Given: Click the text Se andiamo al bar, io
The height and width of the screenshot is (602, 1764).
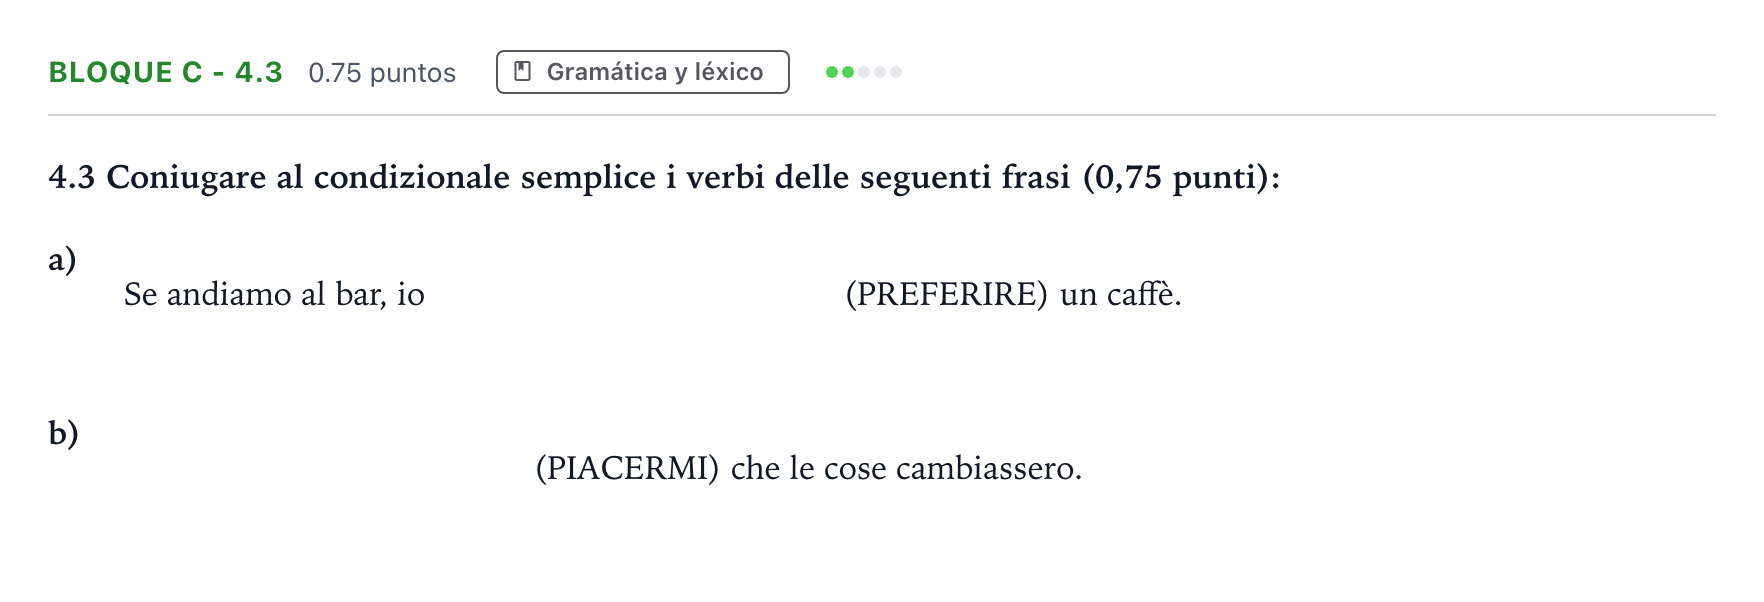Looking at the screenshot, I should click(x=274, y=294).
